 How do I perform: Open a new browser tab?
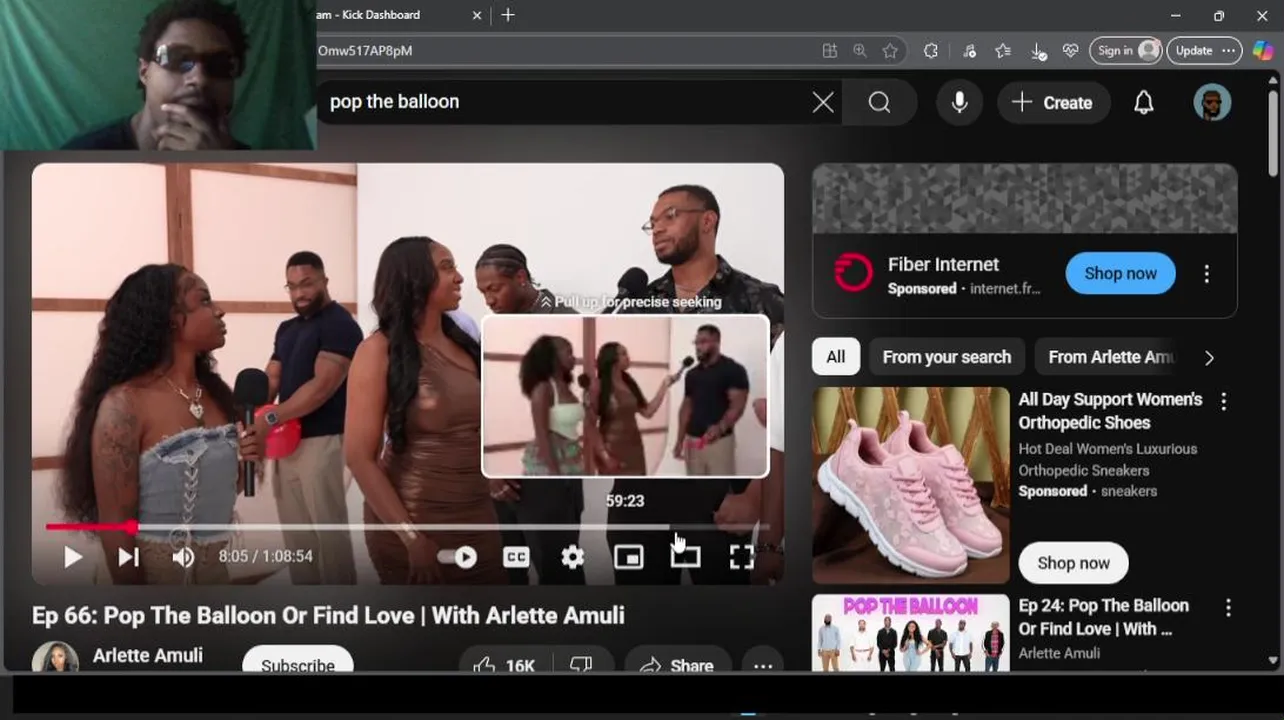(508, 15)
